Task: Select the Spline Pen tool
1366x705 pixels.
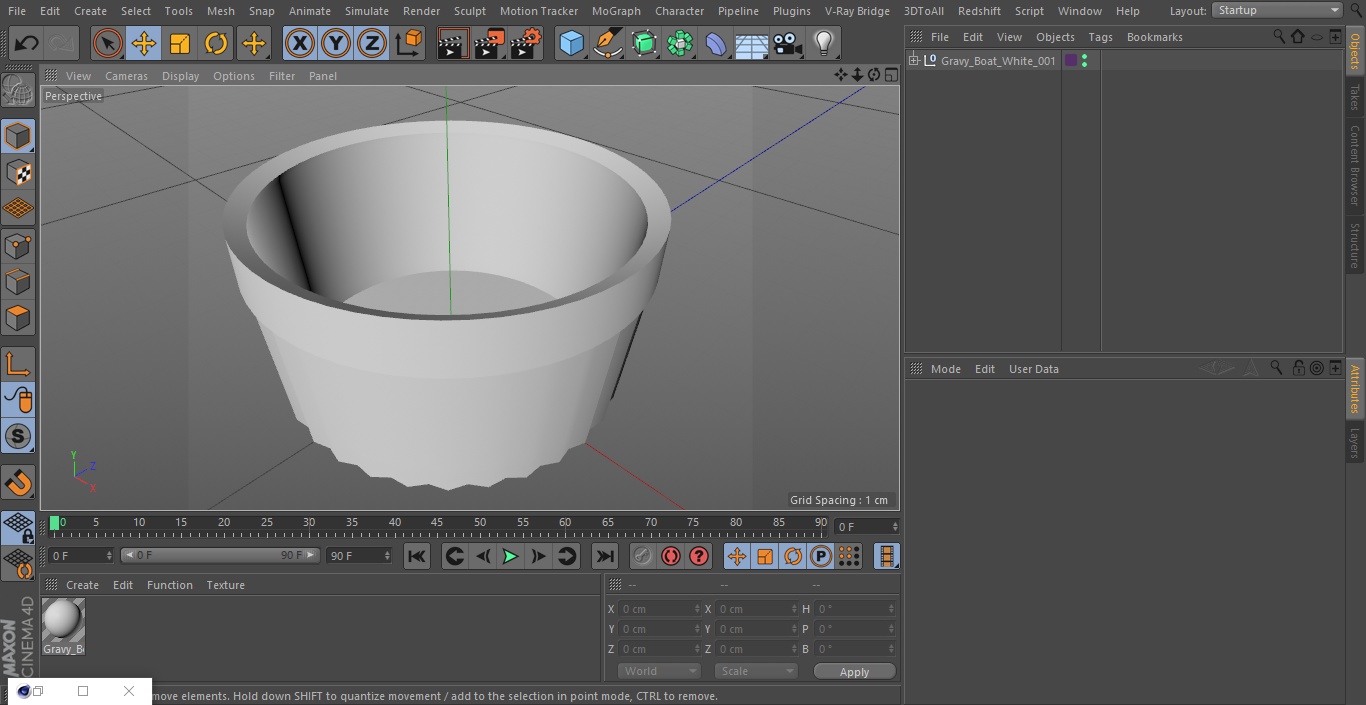Action: [608, 43]
